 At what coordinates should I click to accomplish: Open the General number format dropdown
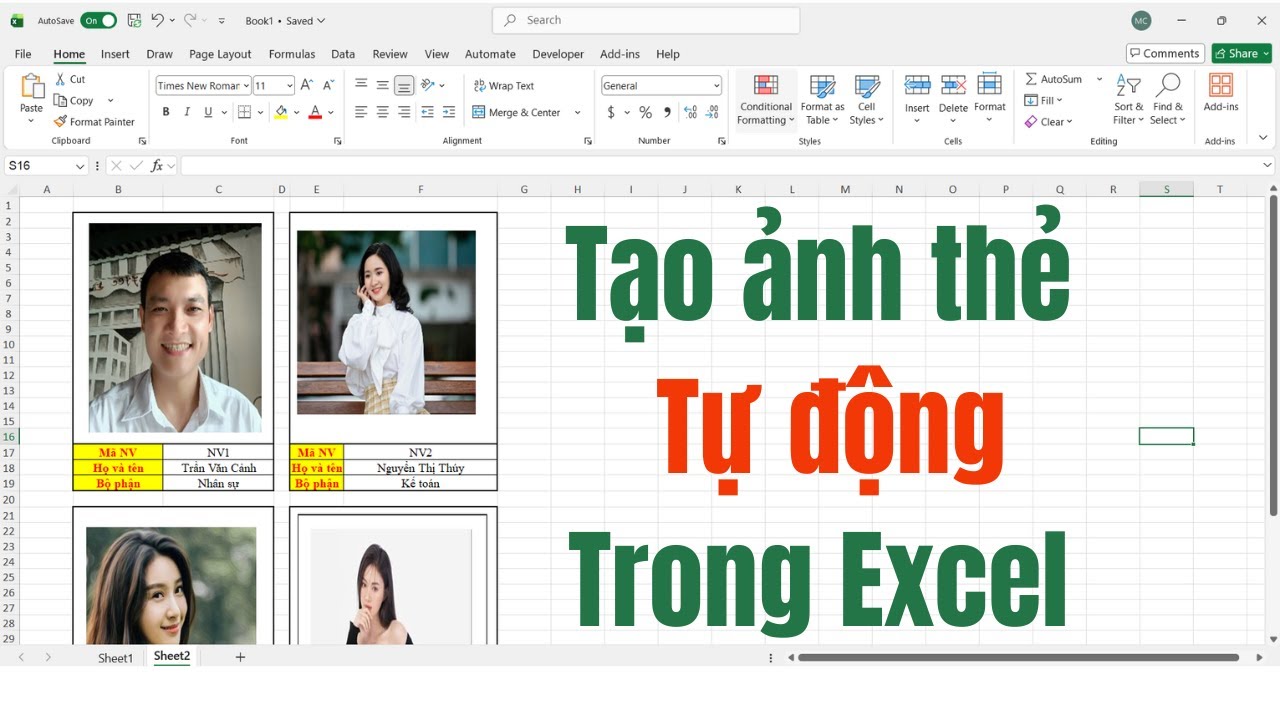716,86
